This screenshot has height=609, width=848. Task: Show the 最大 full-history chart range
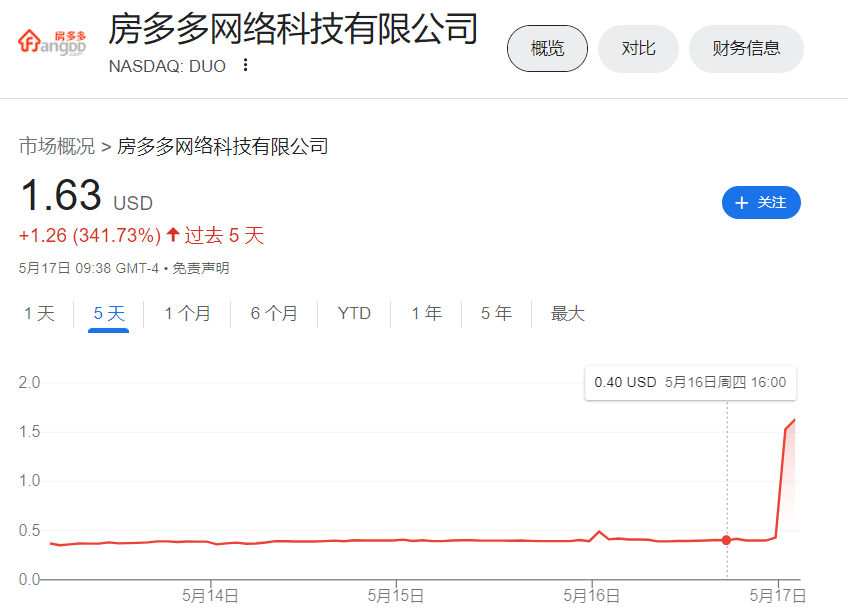[567, 313]
